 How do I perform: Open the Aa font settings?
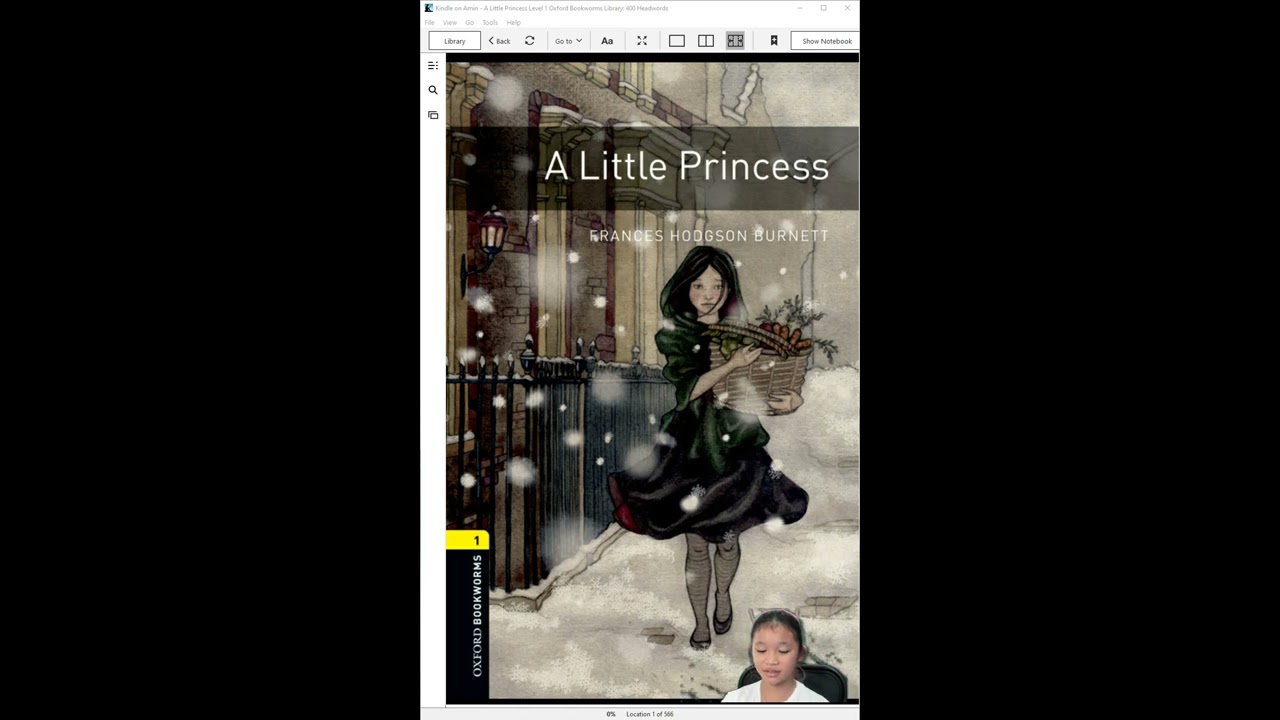click(607, 41)
